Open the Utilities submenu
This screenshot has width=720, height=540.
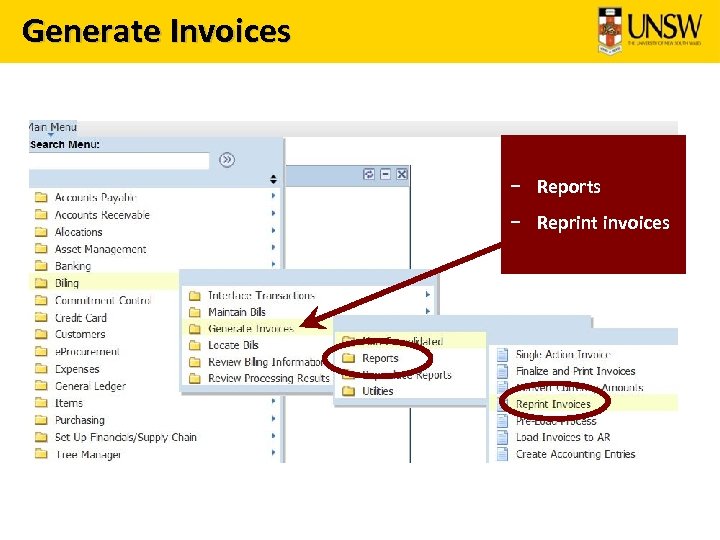377,391
